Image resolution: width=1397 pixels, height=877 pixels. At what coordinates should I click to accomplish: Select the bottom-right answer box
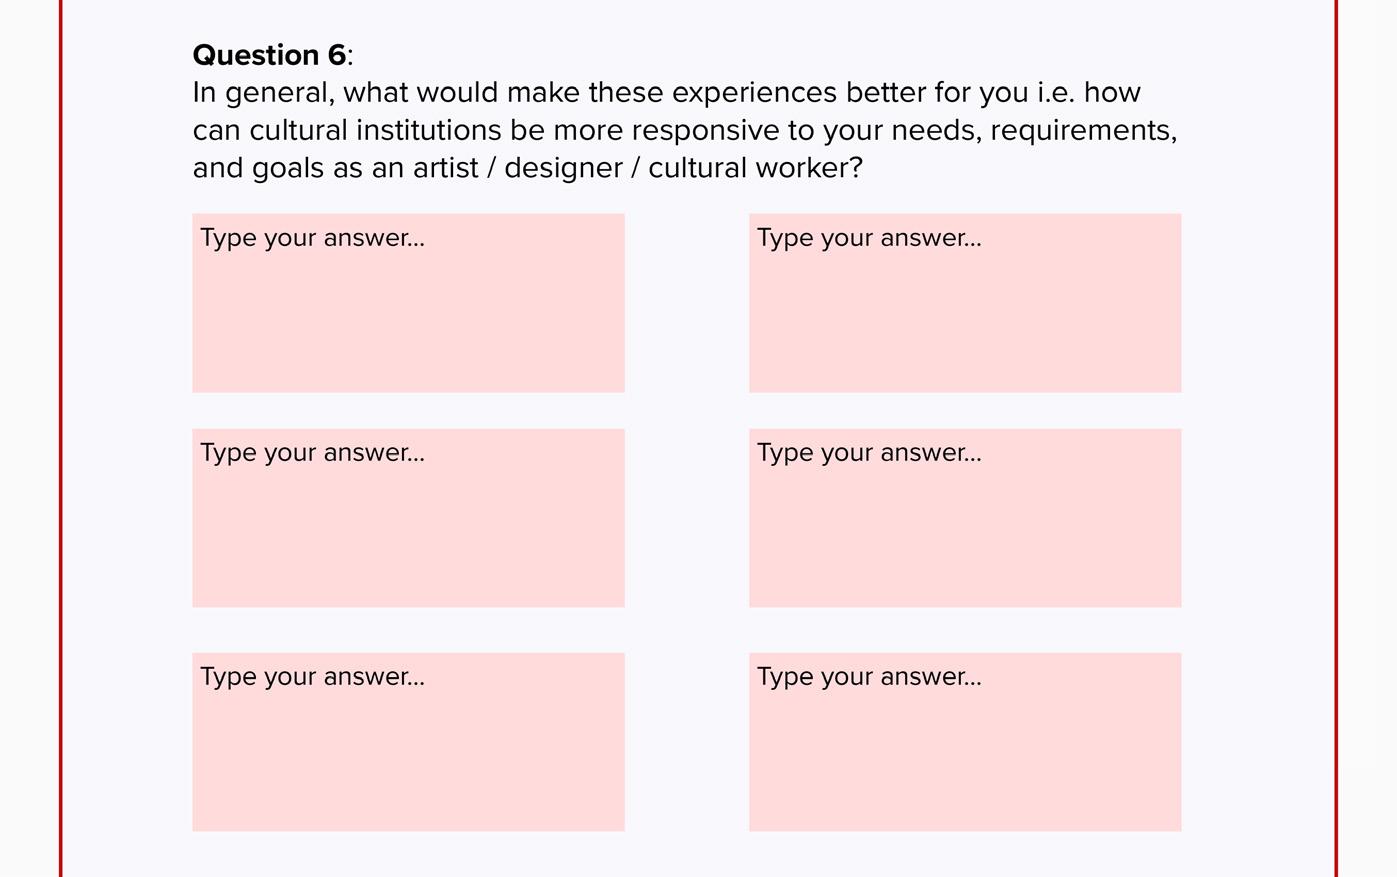click(965, 742)
